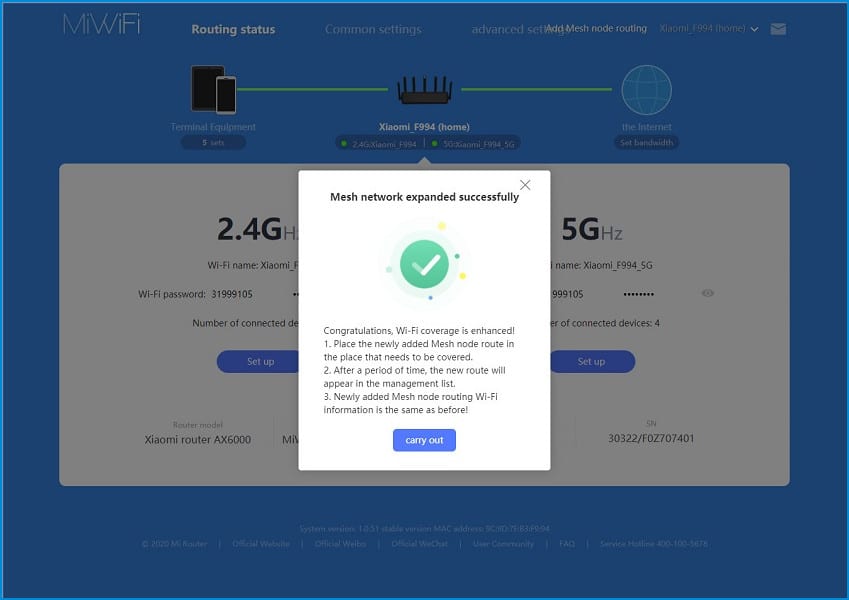Click the Internet globe icon

646,90
